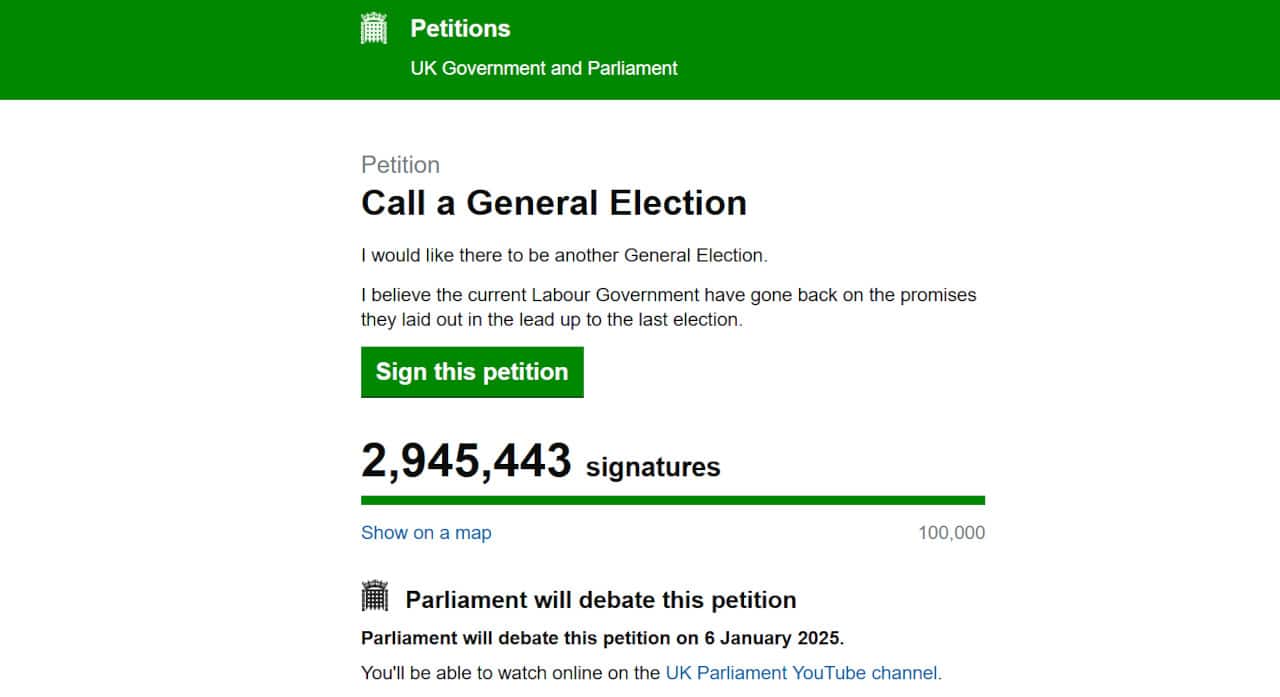Click the 'Parliament will debate this petition' heading
Image resolution: width=1280 pixels, height=697 pixels.
coord(600,600)
